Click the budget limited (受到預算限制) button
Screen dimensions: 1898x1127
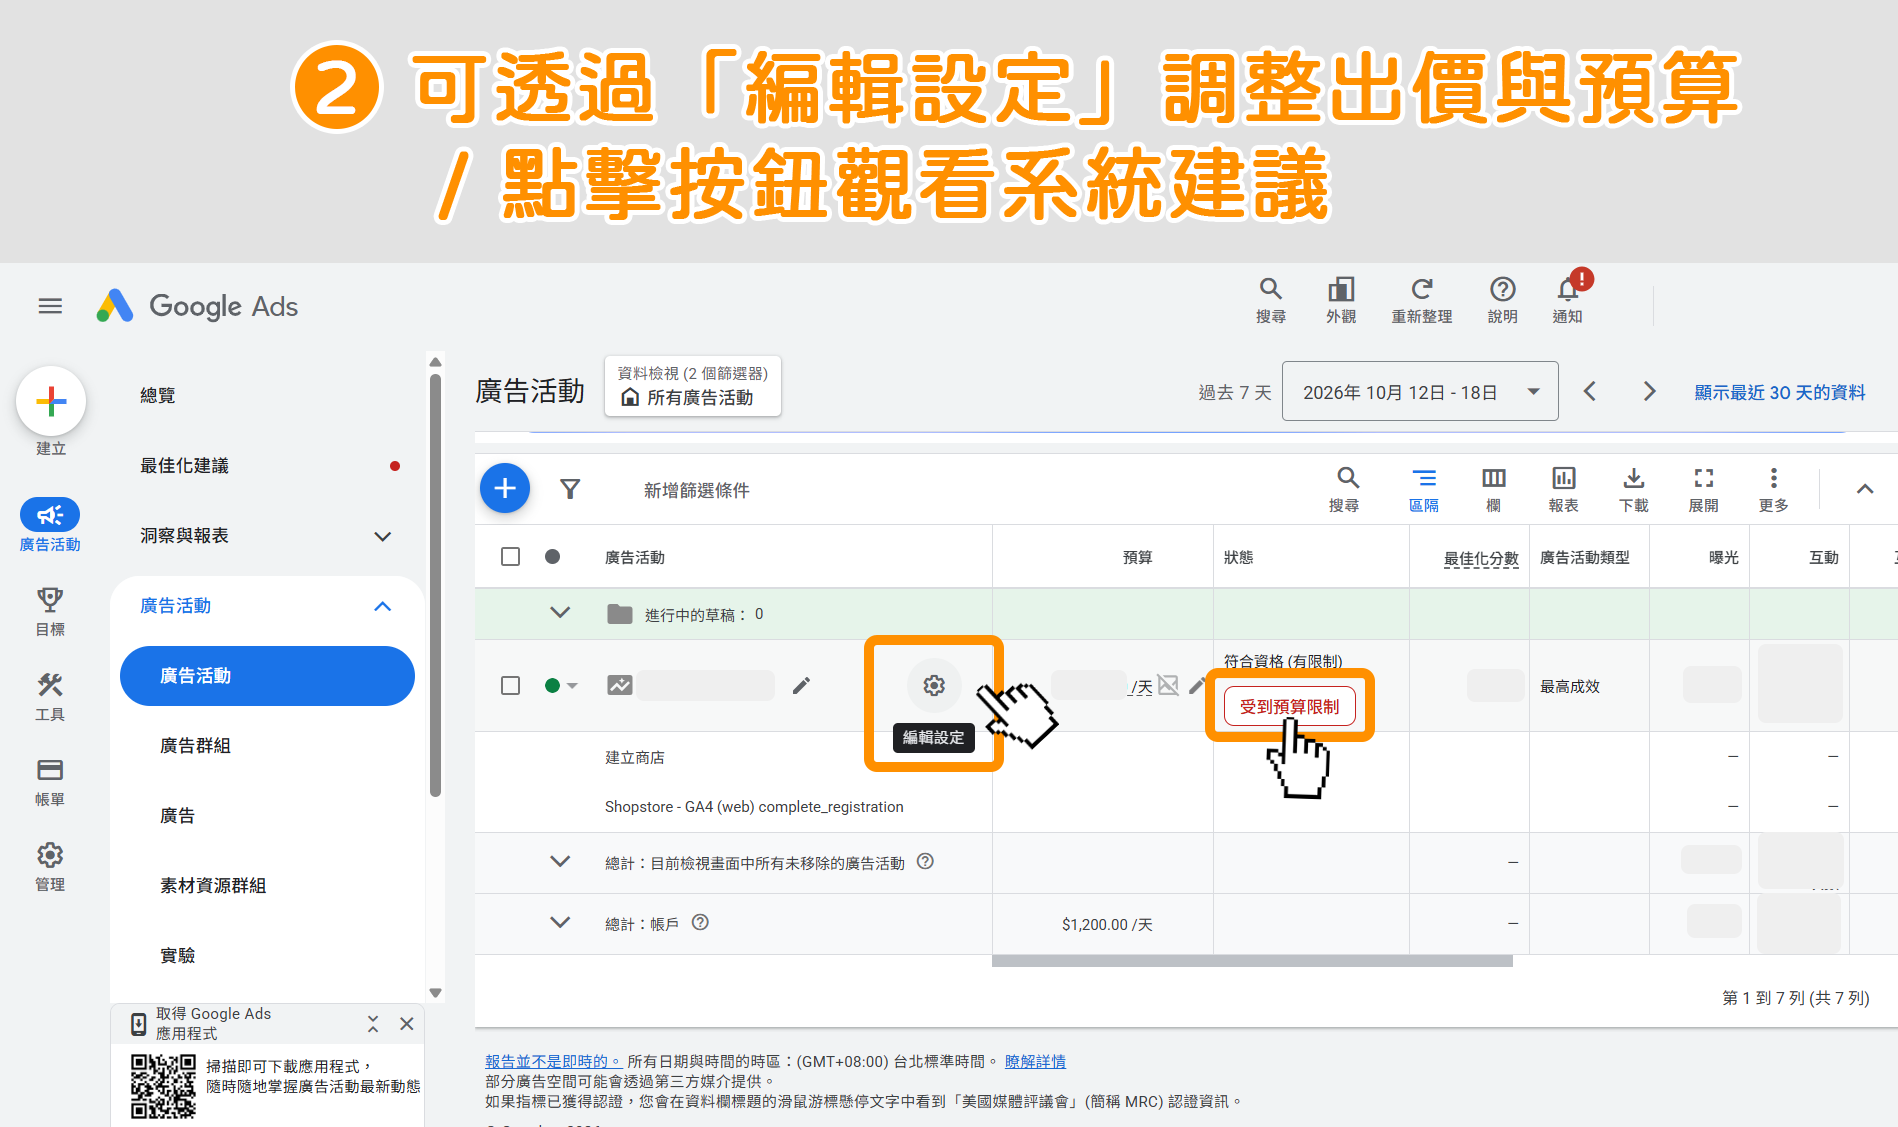point(1289,706)
